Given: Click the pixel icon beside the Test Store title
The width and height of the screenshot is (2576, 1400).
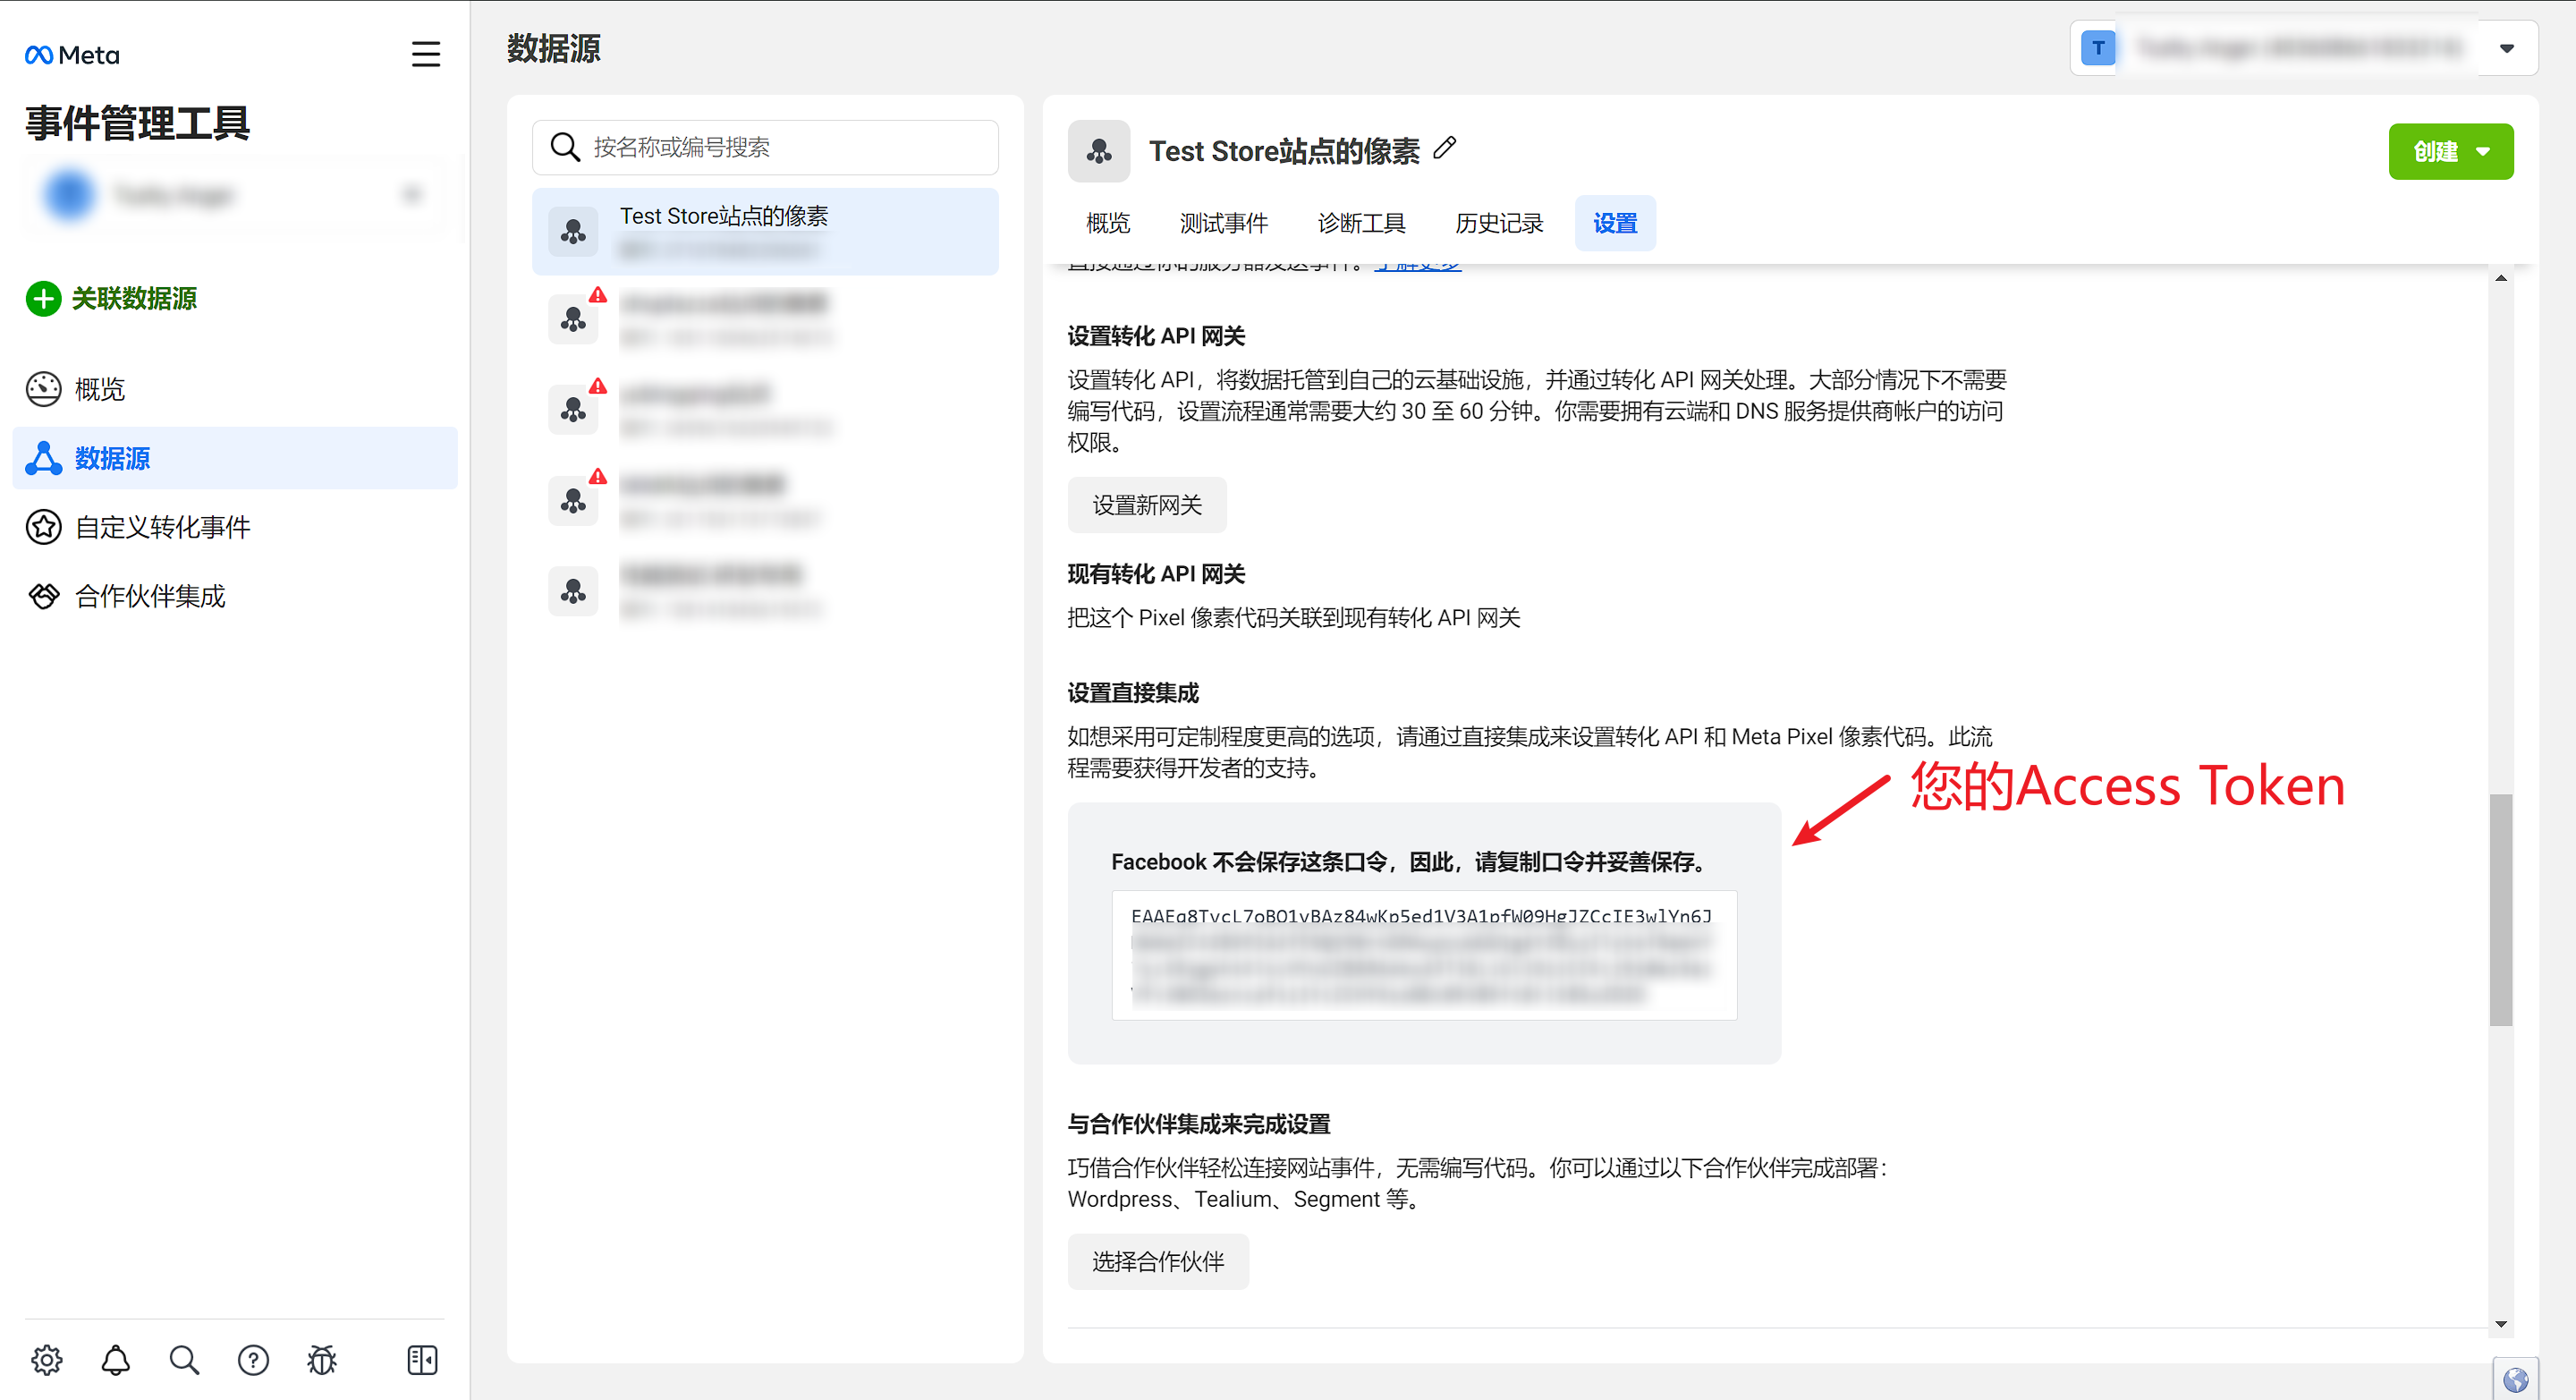Looking at the screenshot, I should click(1099, 151).
